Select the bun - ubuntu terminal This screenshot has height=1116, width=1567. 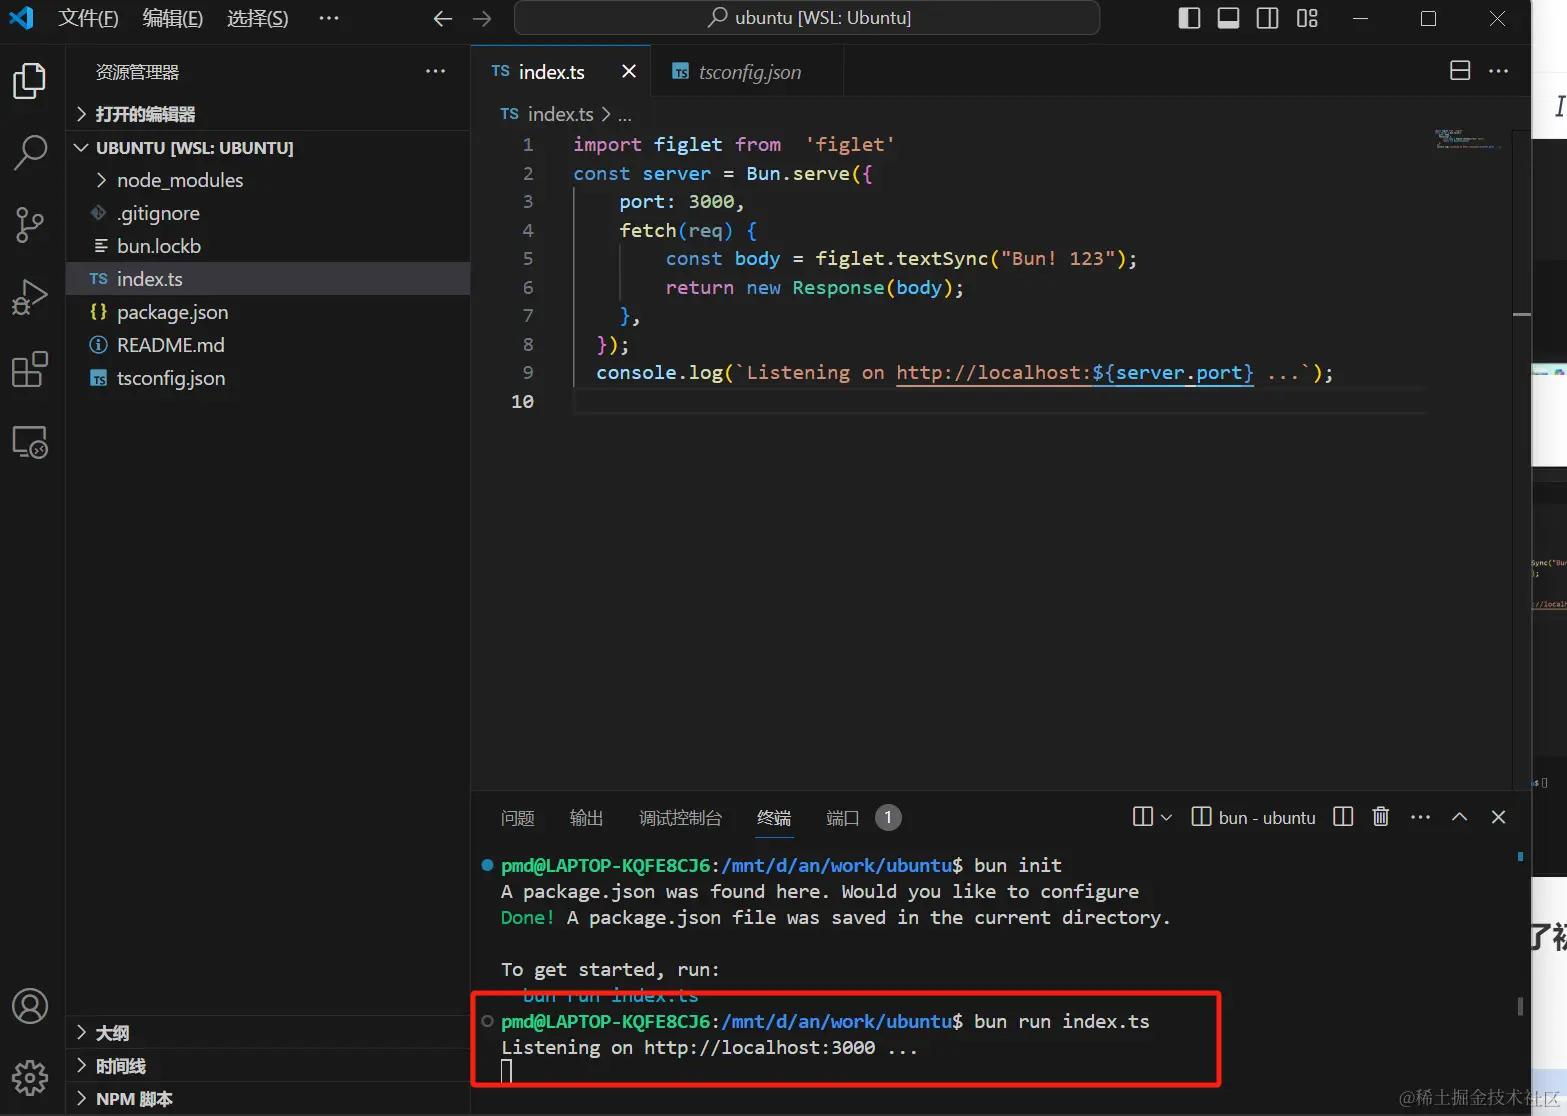tap(1254, 818)
